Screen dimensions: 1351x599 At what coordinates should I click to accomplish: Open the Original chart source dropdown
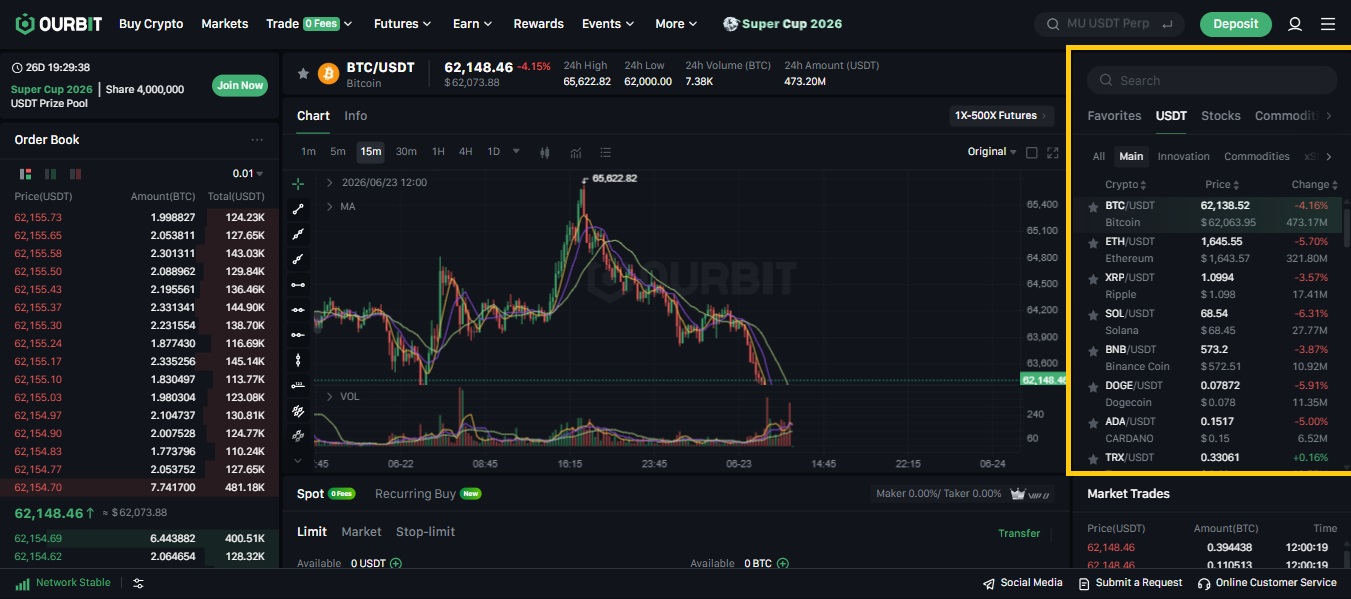[992, 152]
